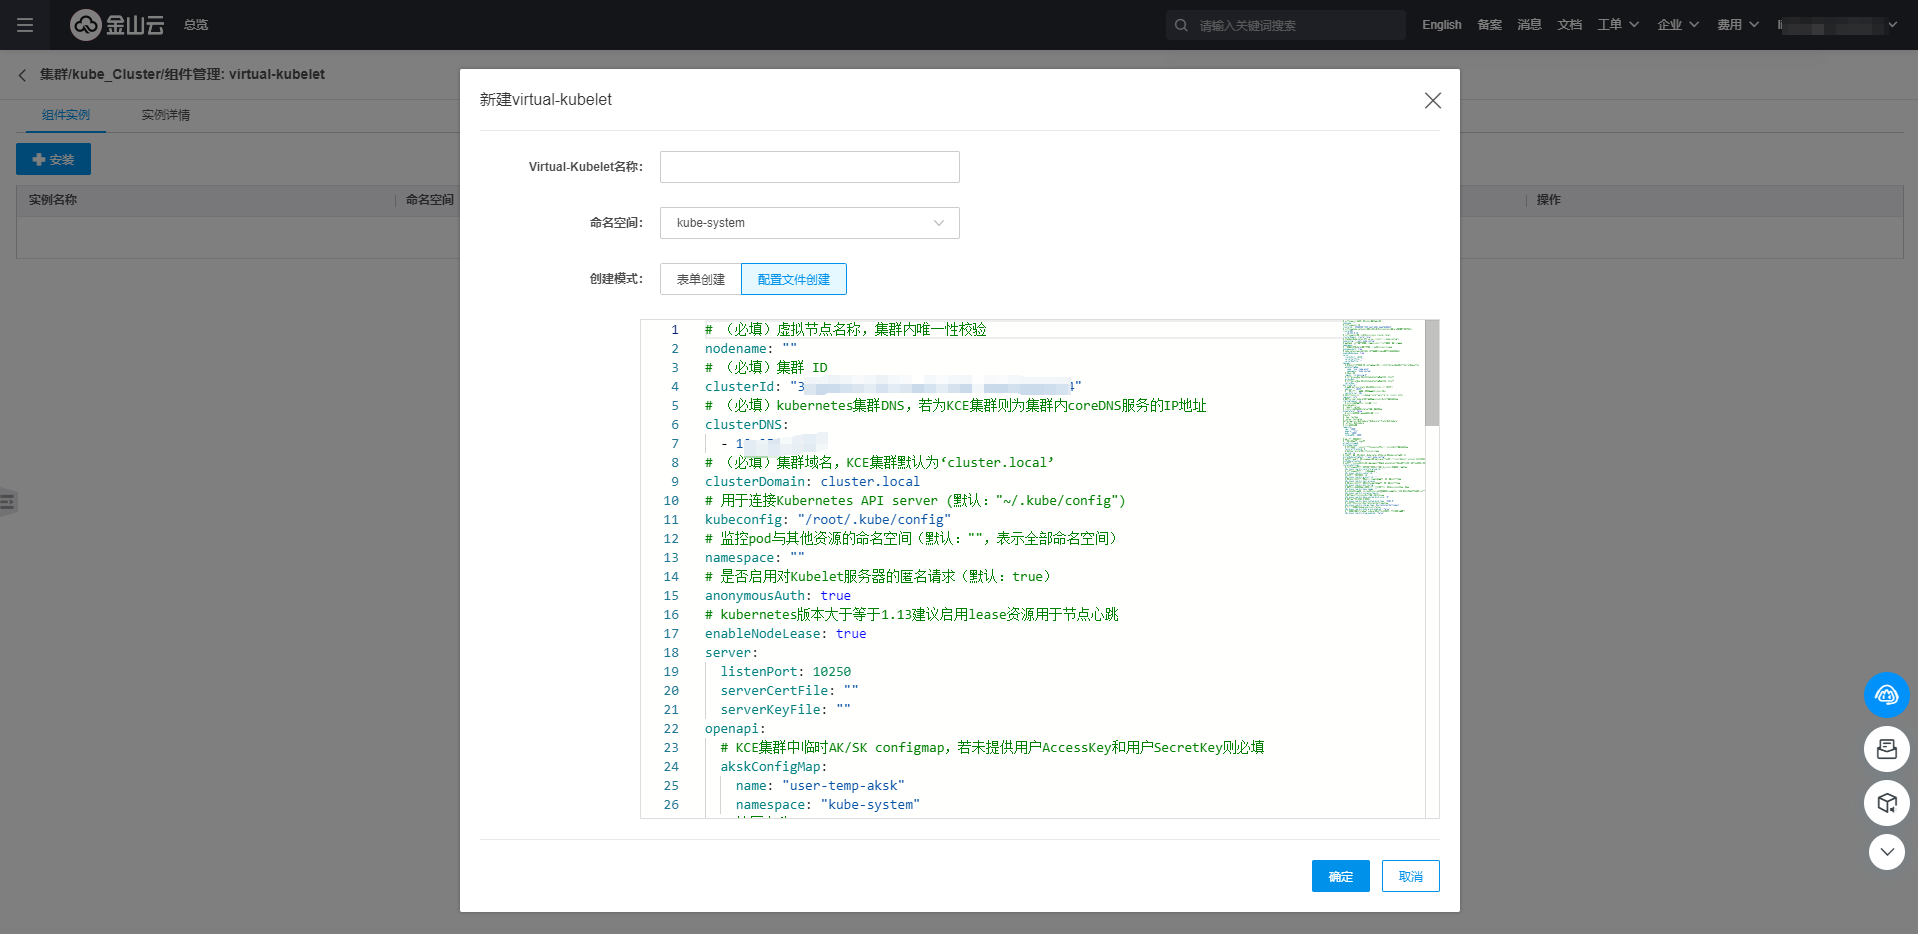
Task: Select 表单创建 creation mode
Action: [x=700, y=280]
